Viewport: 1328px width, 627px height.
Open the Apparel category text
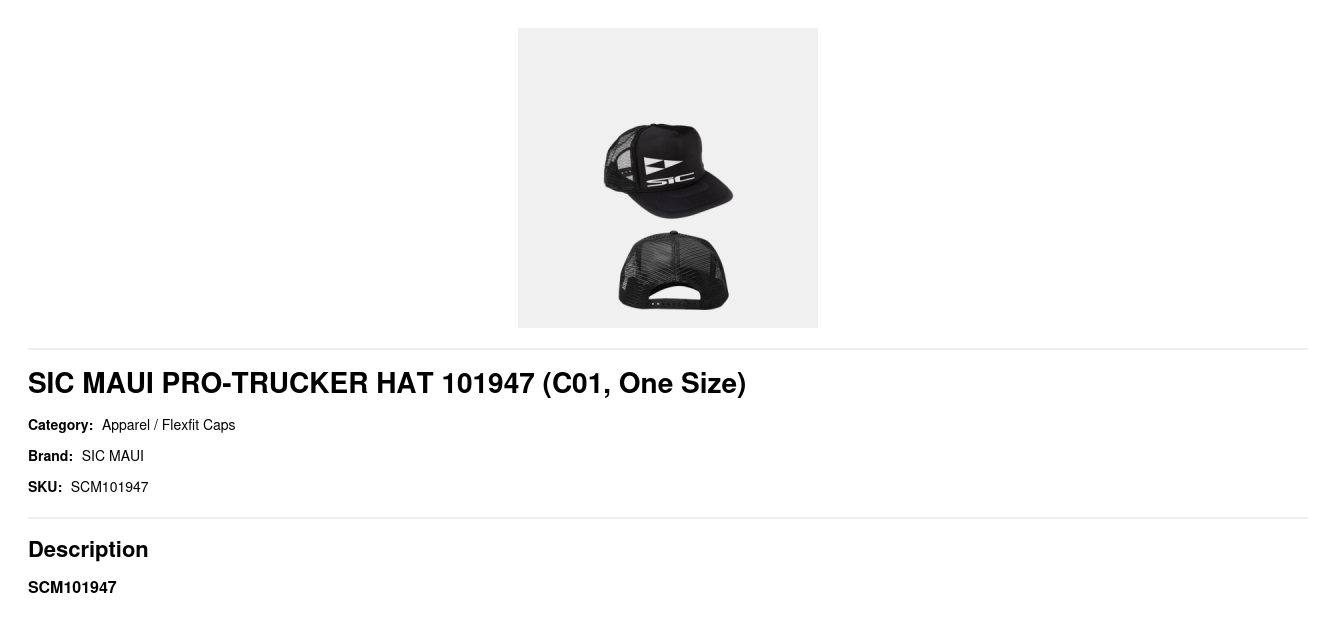(x=126, y=425)
